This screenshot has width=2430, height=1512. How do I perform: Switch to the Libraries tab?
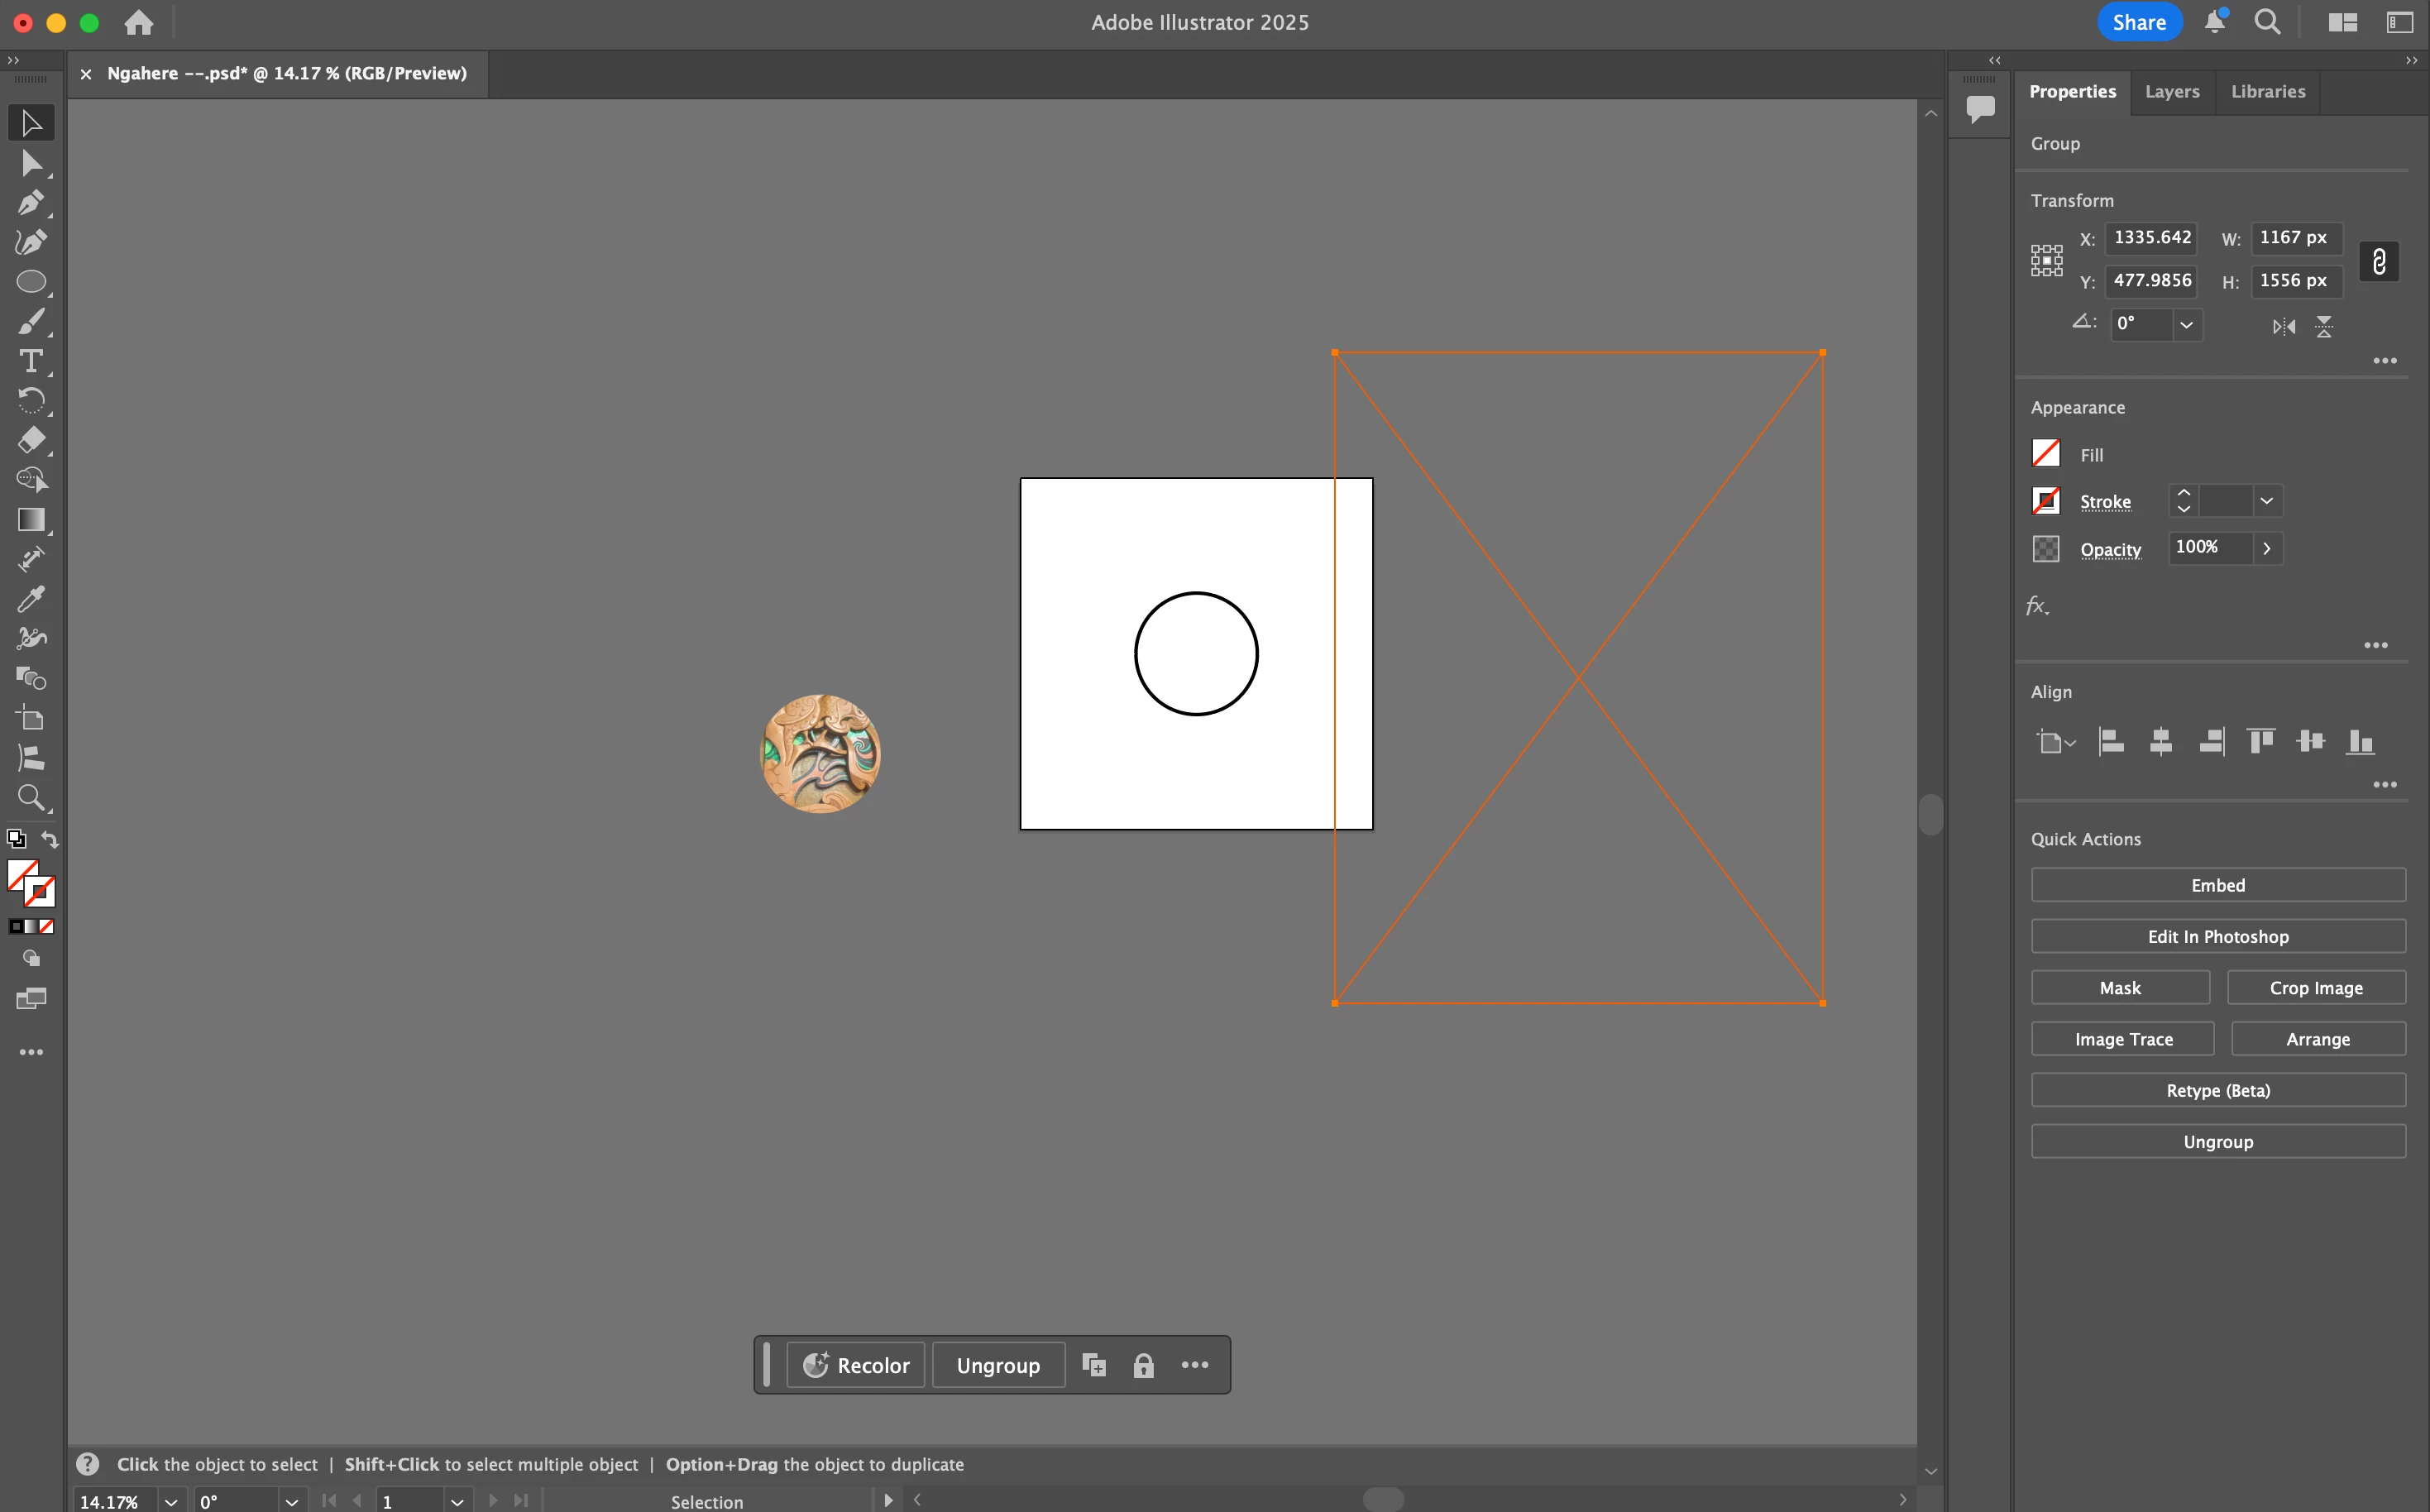[x=2267, y=91]
